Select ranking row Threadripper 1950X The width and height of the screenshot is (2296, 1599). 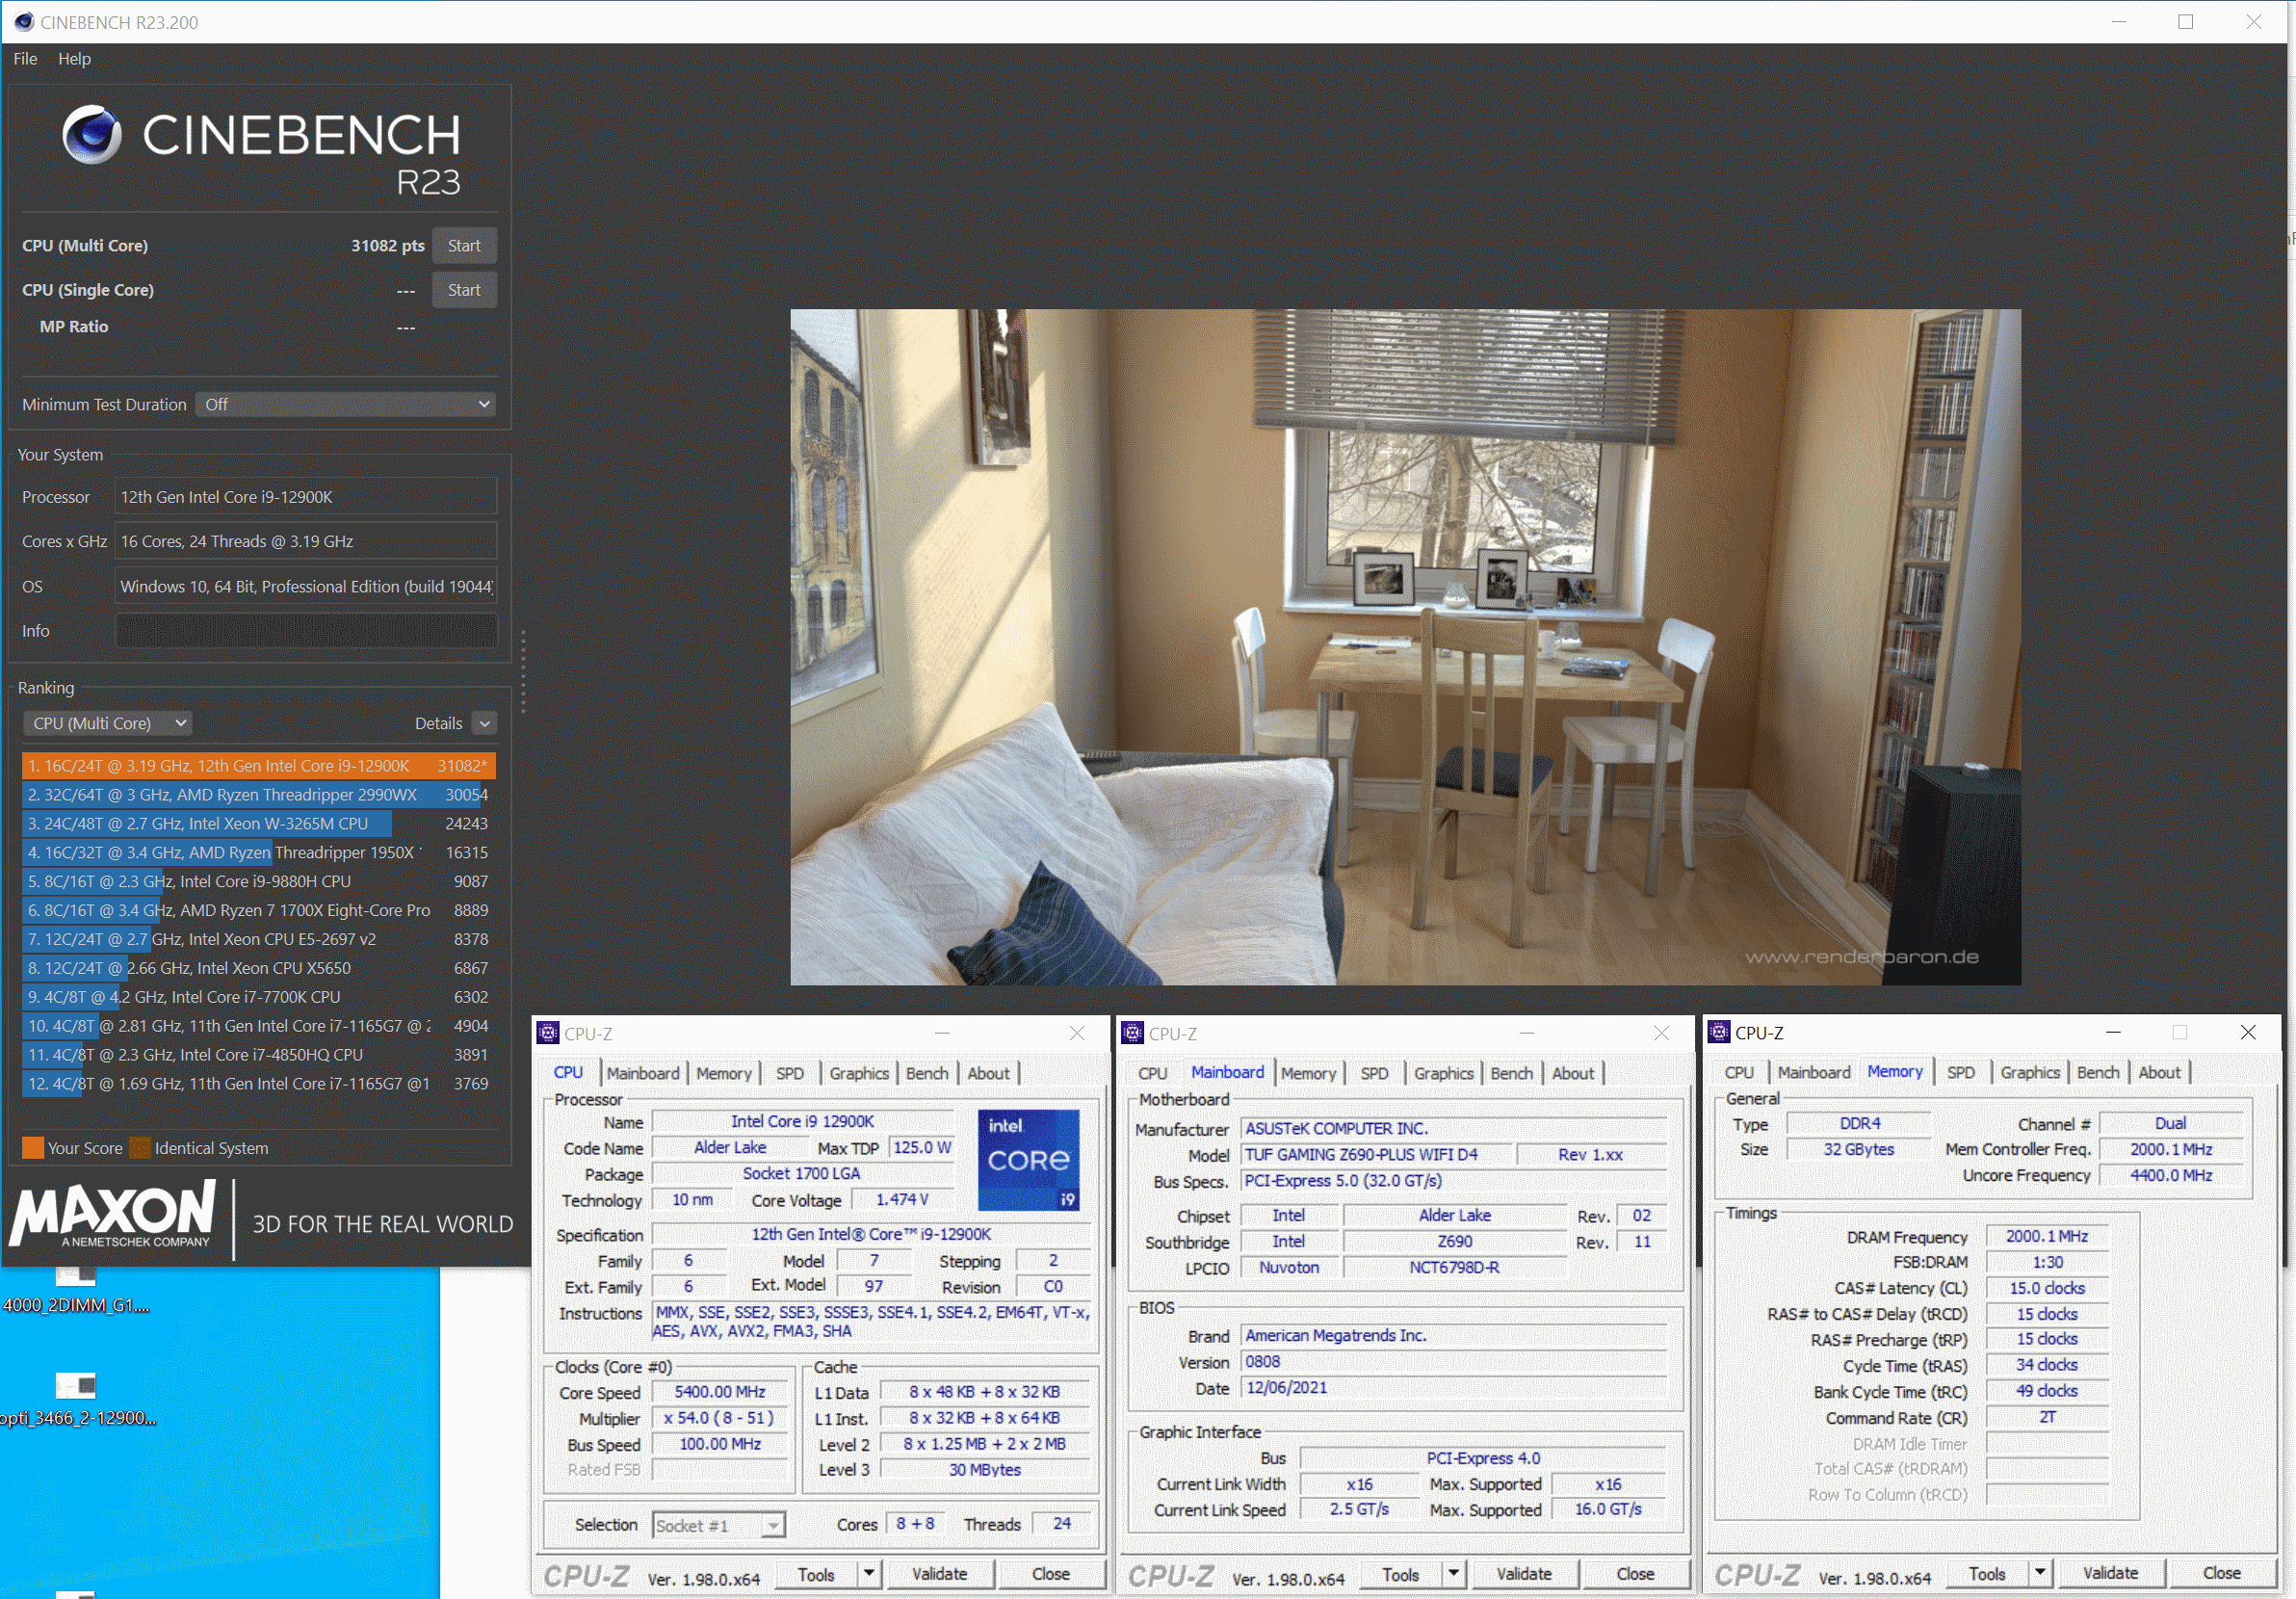click(258, 853)
